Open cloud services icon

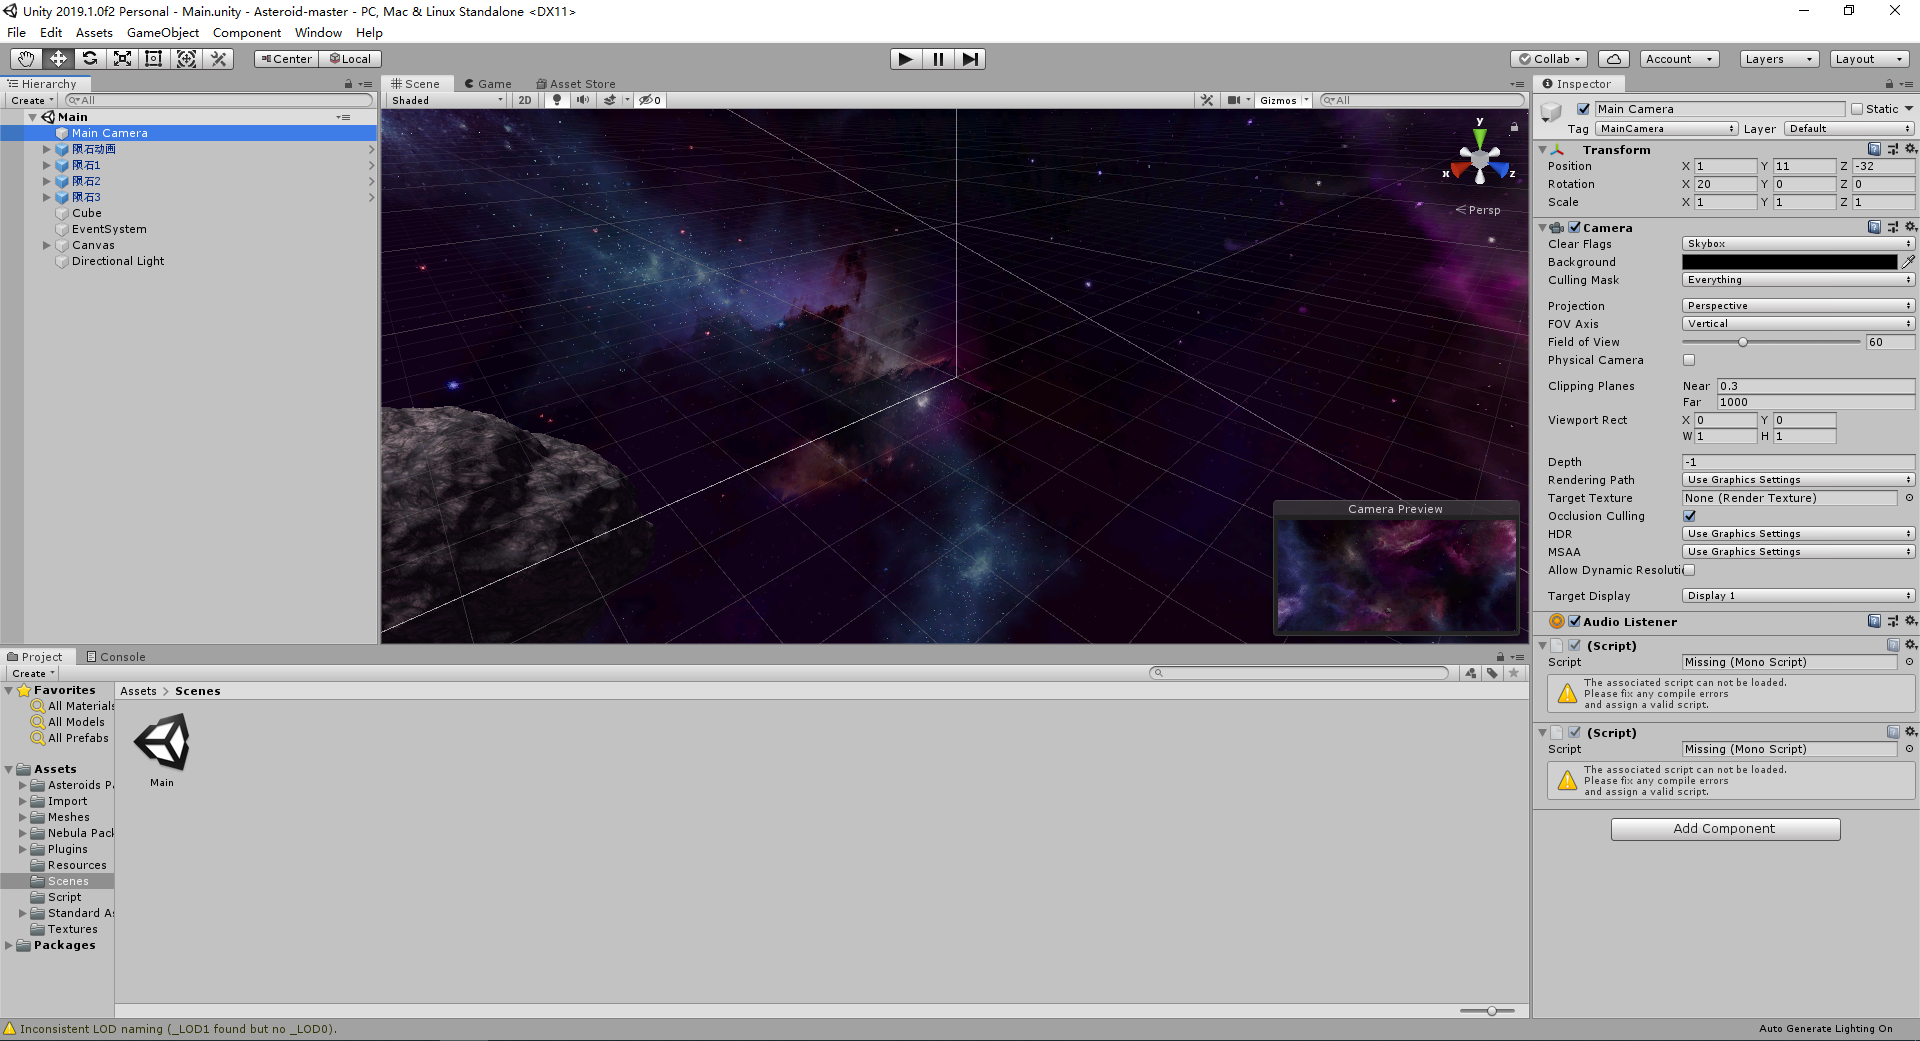pos(1613,59)
